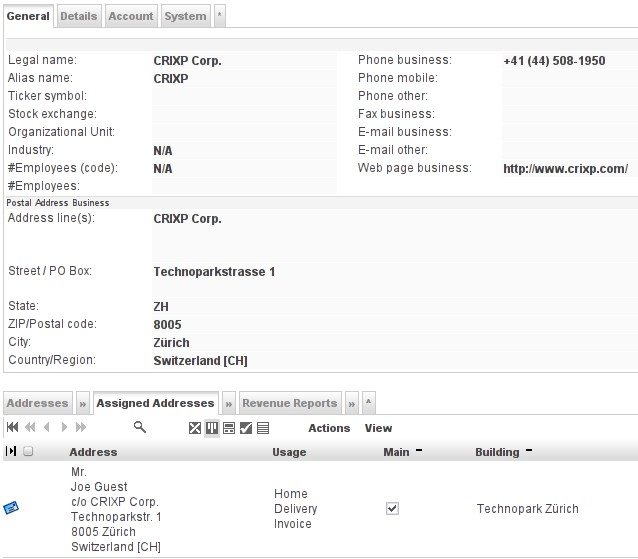Click the empty Stock exchange field

point(244,114)
